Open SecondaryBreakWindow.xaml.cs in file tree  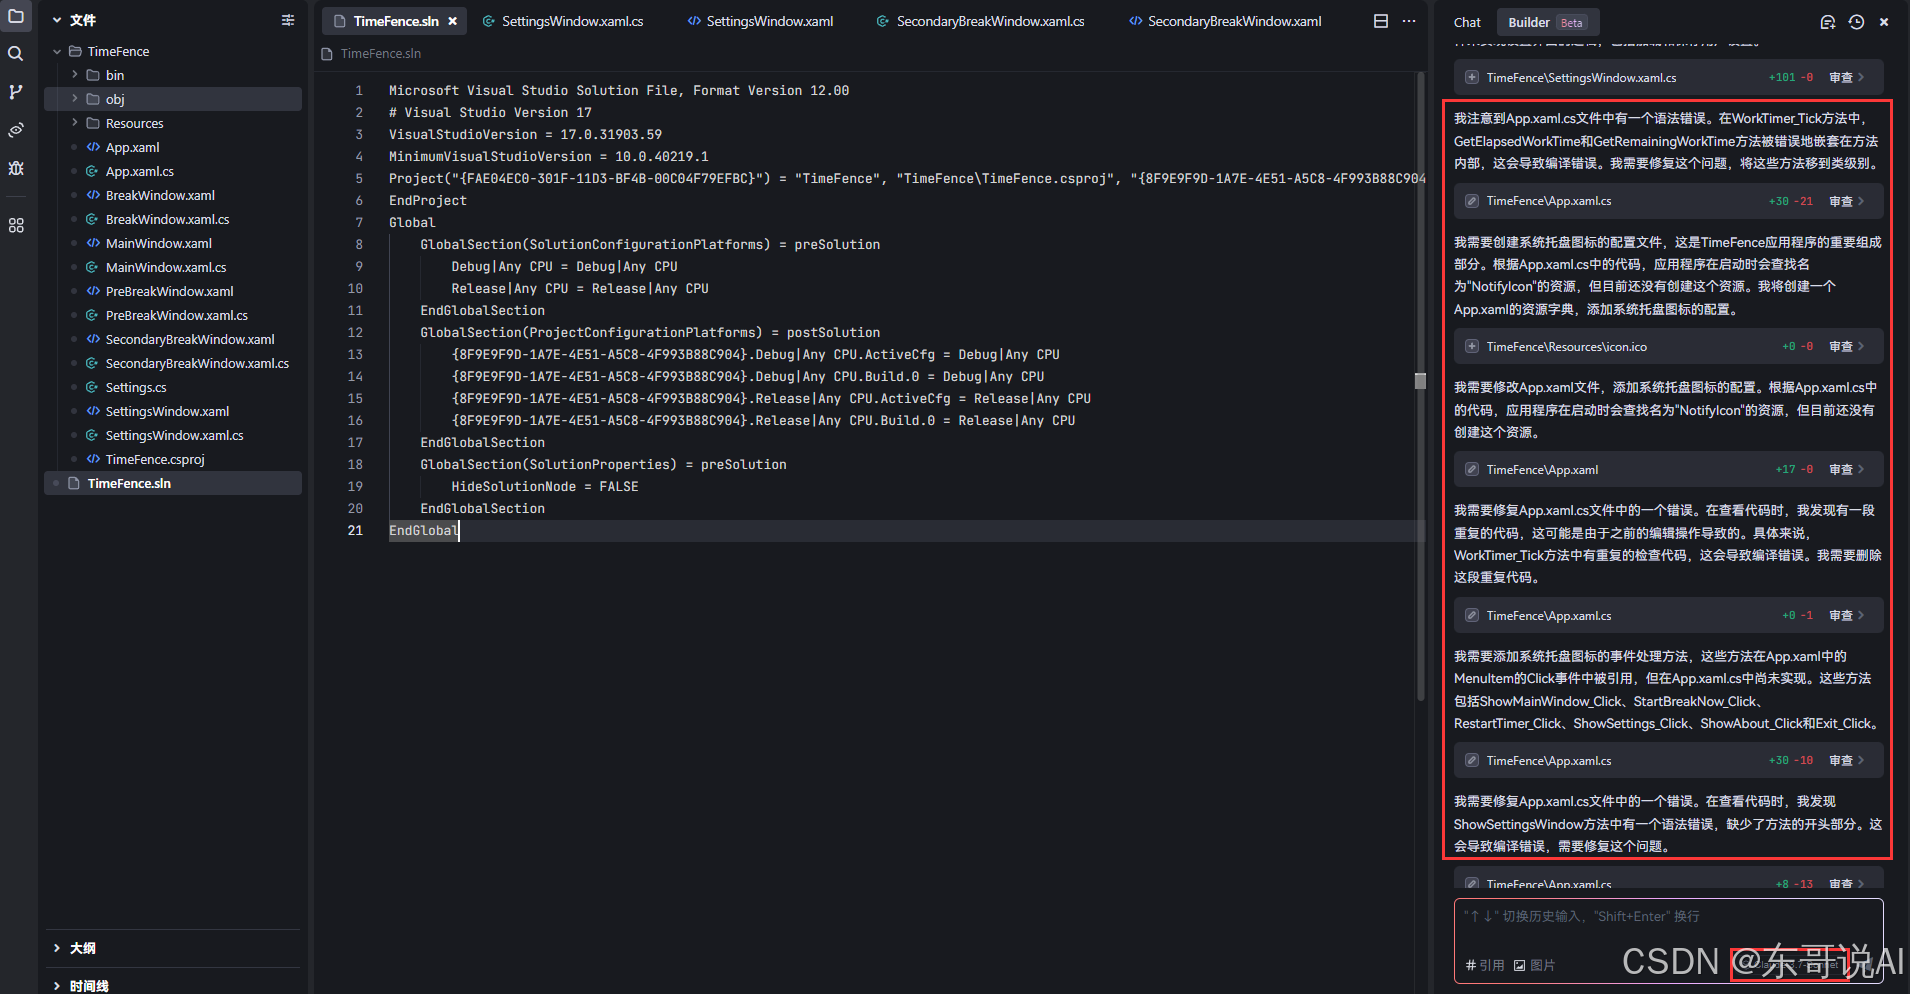click(197, 363)
